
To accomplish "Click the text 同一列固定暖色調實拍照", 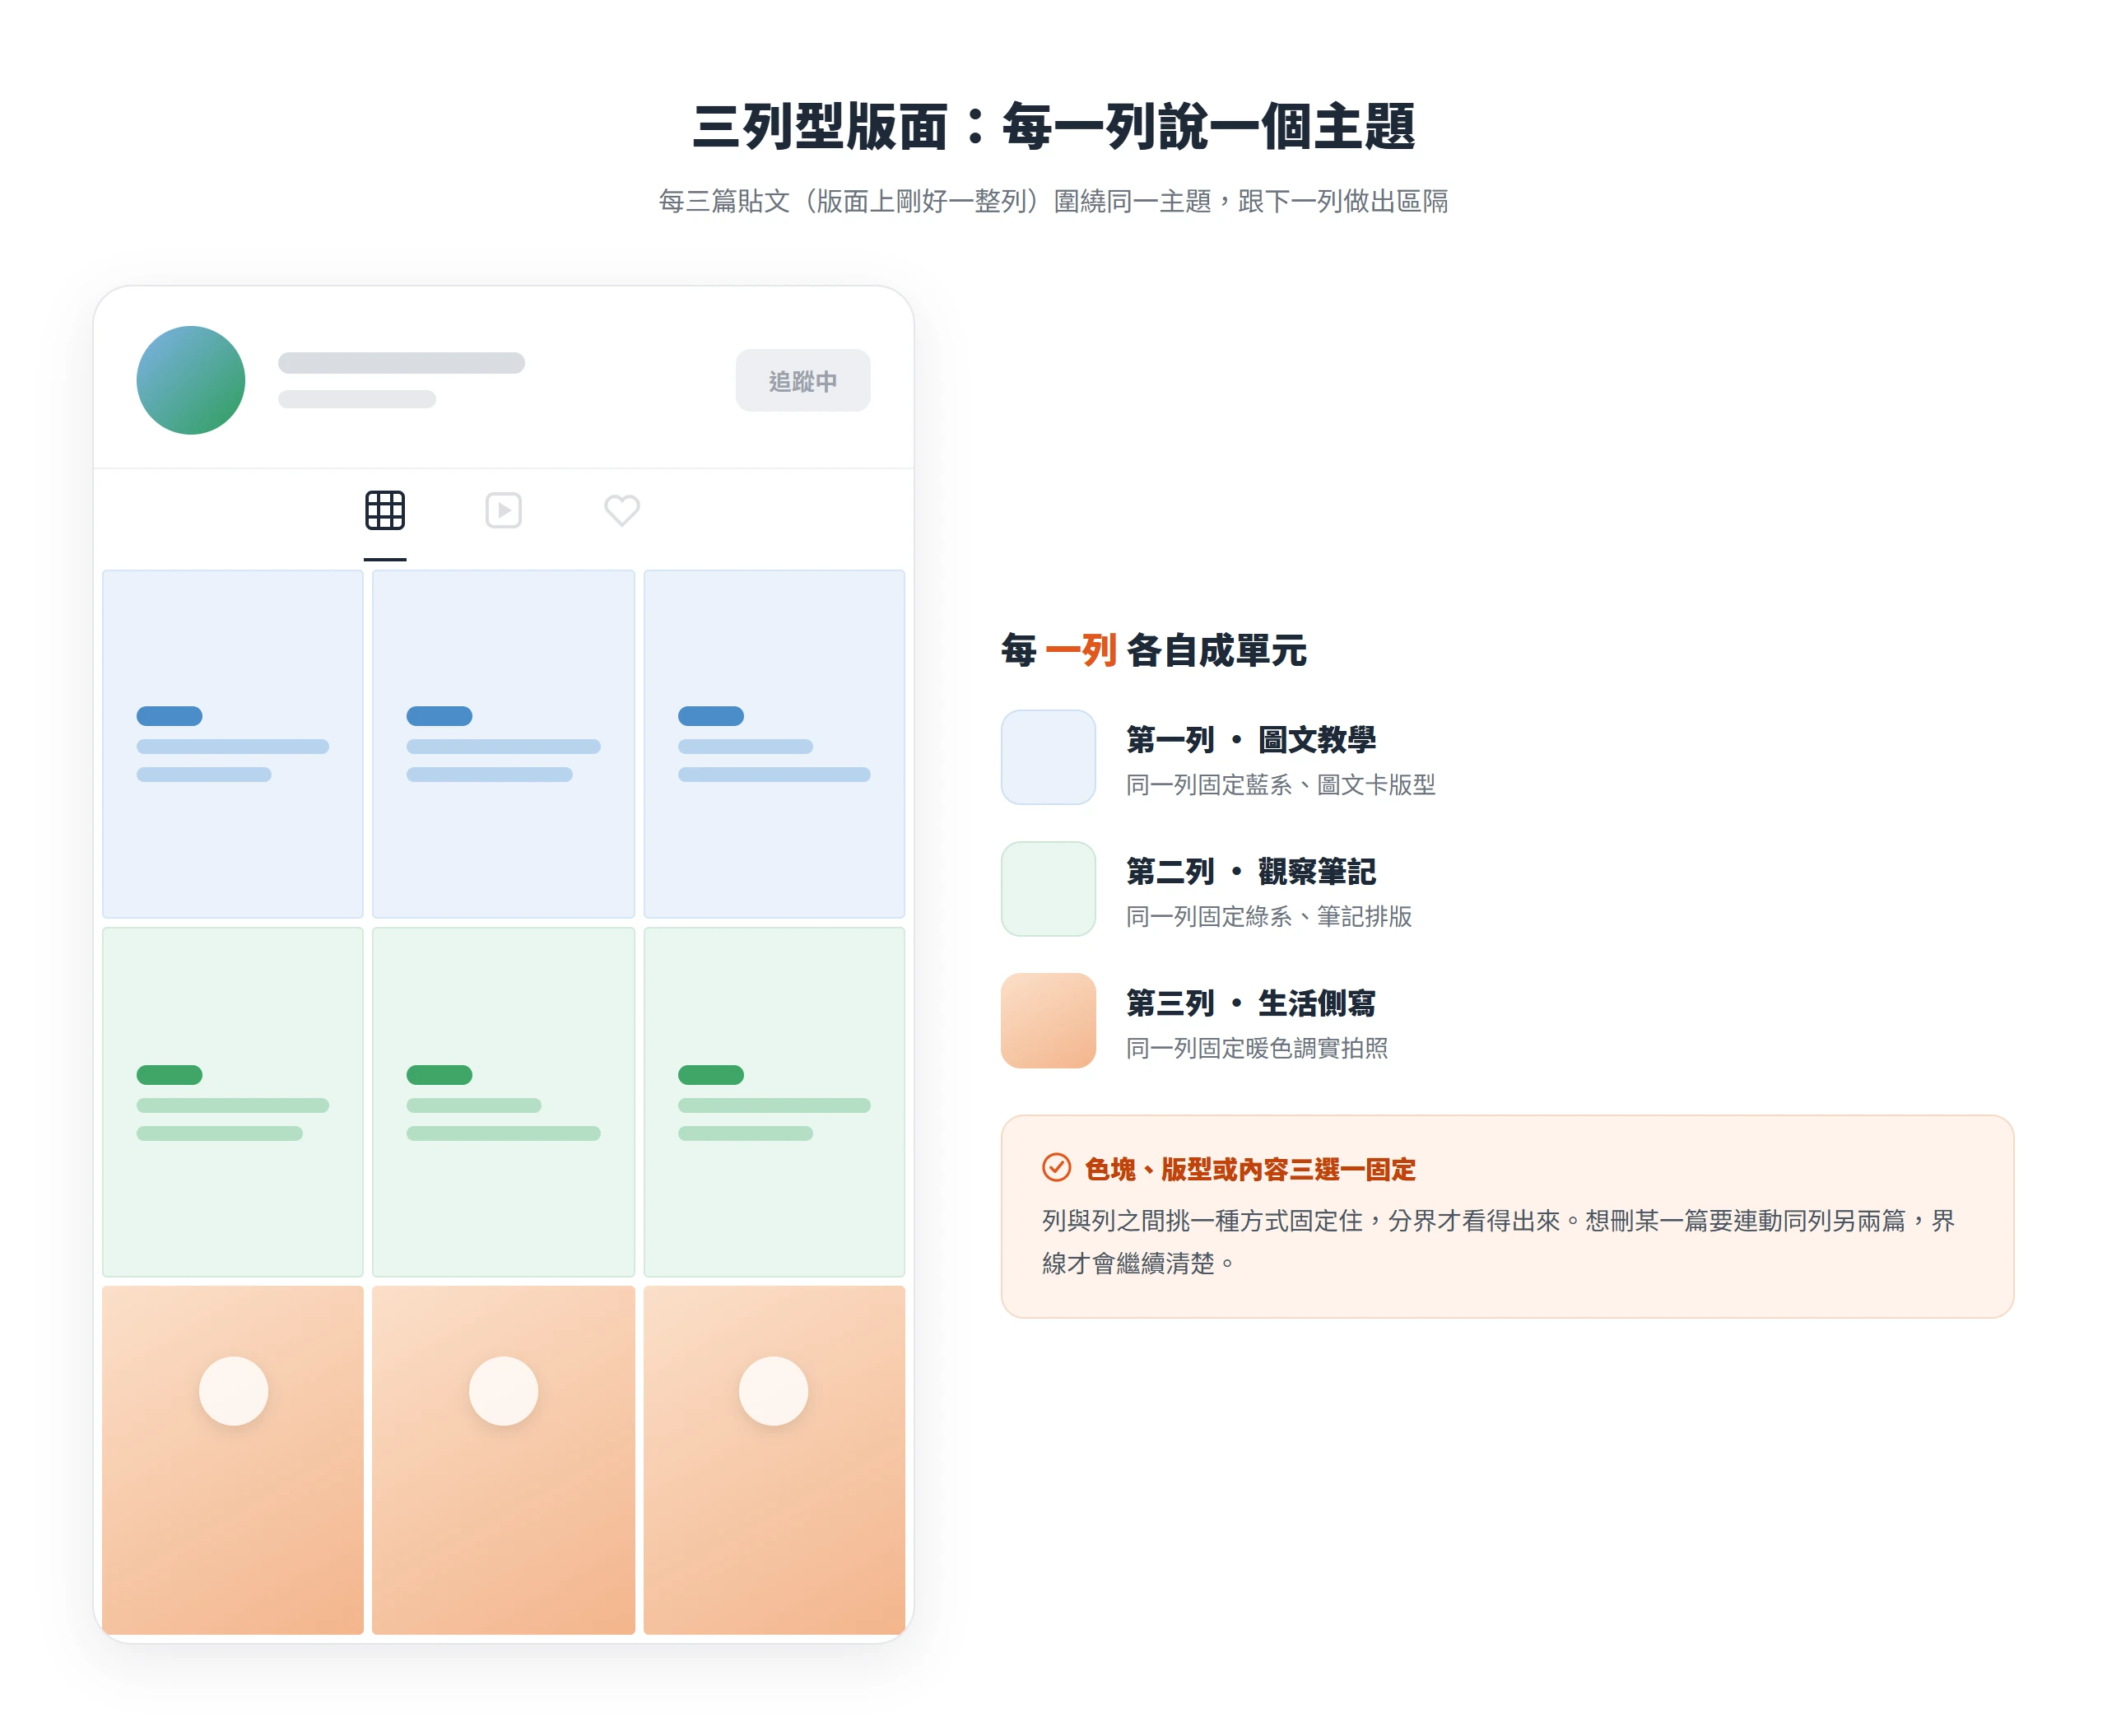I will click(1257, 1048).
